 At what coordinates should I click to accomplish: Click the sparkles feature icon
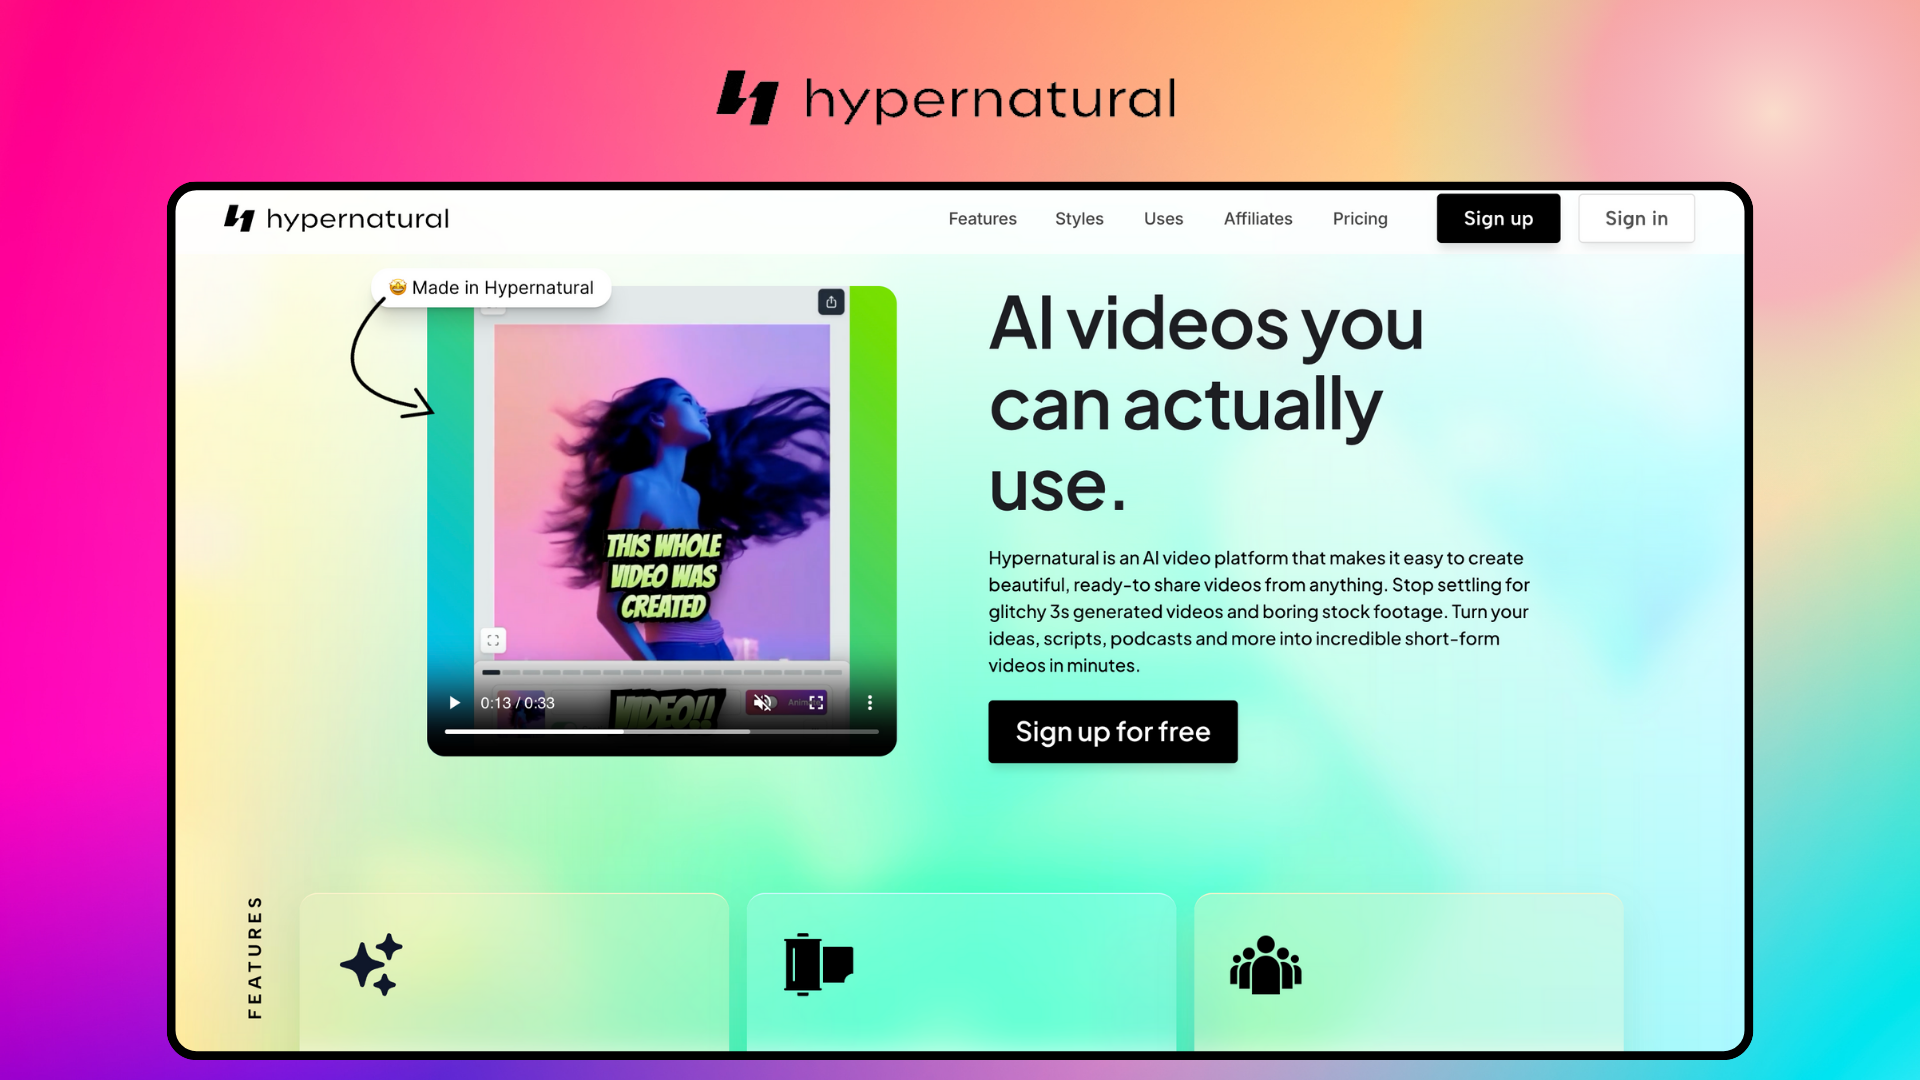[371, 963]
